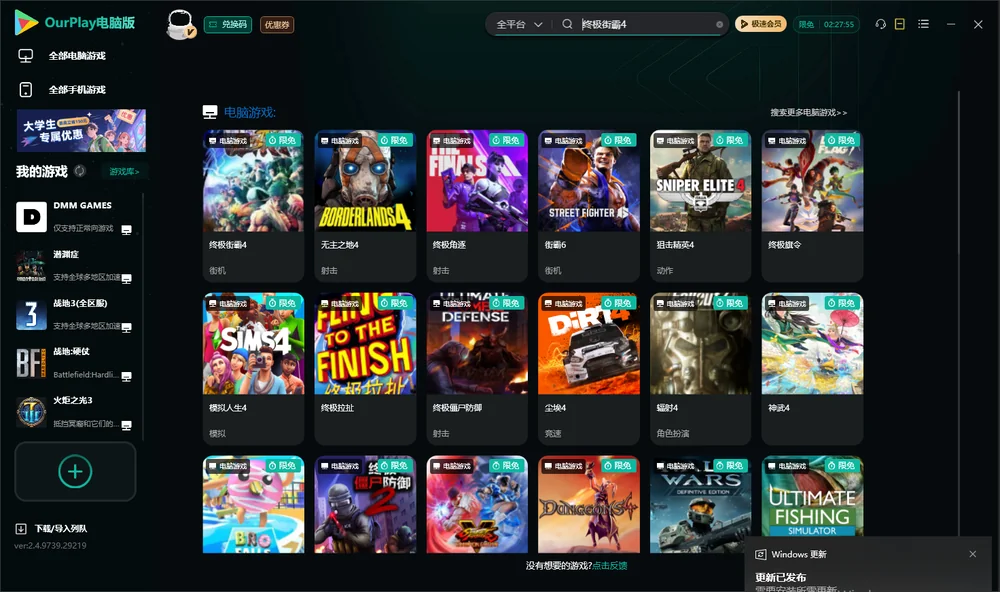Open the Ultimate Fishing Simulator thumbnail
This screenshot has height=592, width=1000.
[812, 498]
